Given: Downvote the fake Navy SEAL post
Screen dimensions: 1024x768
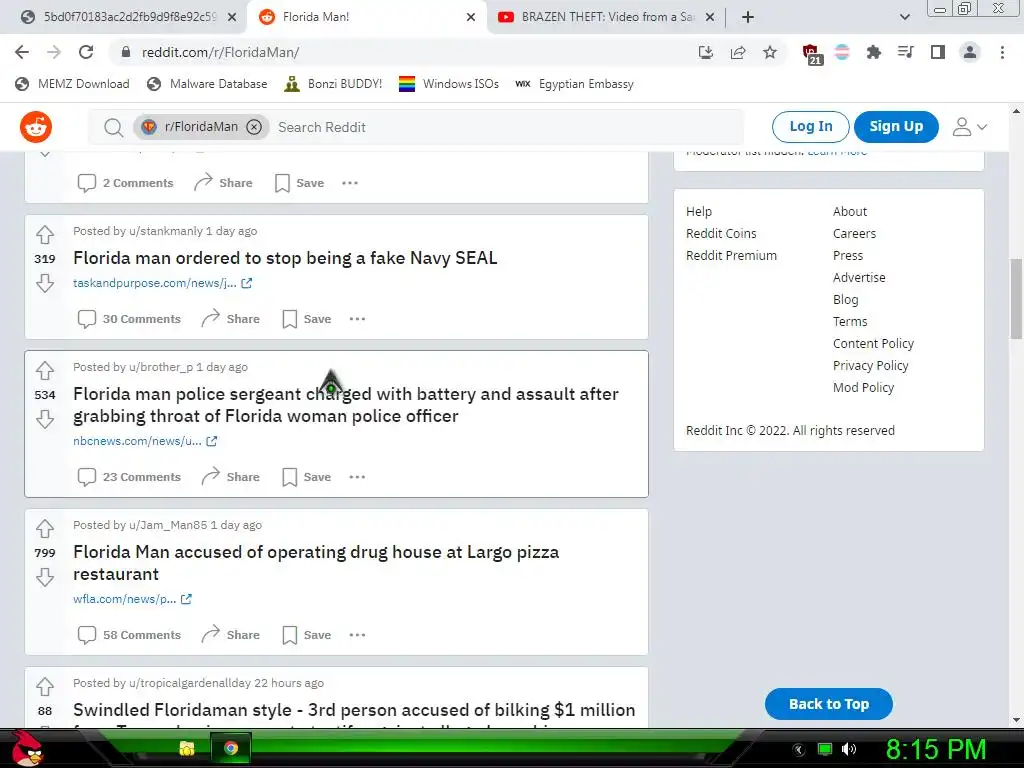Looking at the screenshot, I should tap(45, 283).
